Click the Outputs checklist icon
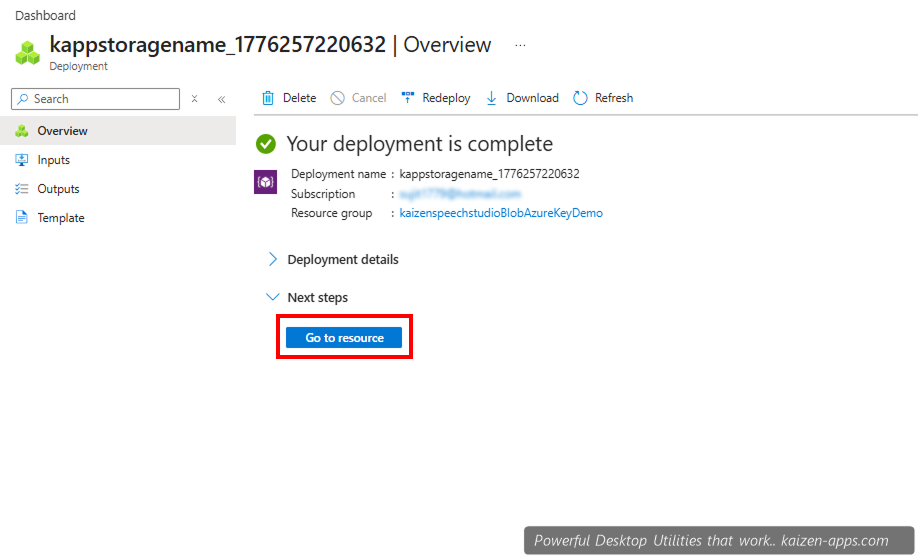The width and height of the screenshot is (918, 559). point(22,188)
